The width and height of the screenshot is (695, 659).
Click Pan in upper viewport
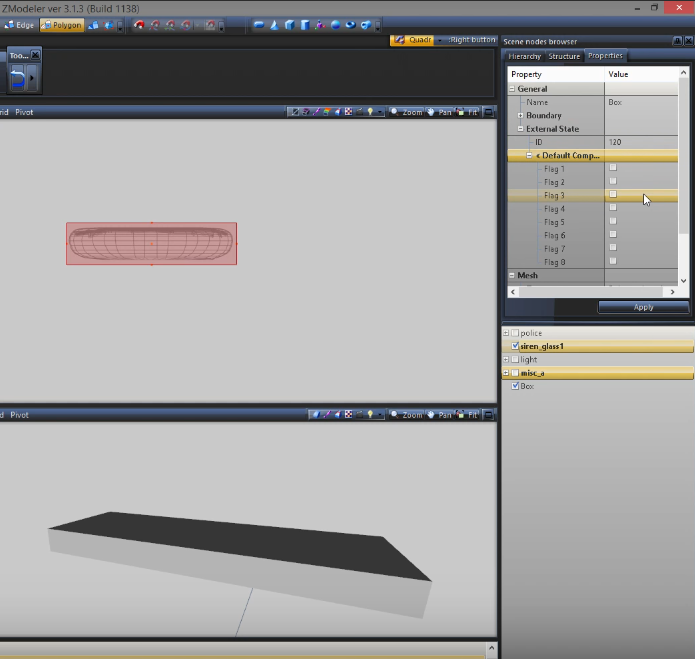(440, 112)
